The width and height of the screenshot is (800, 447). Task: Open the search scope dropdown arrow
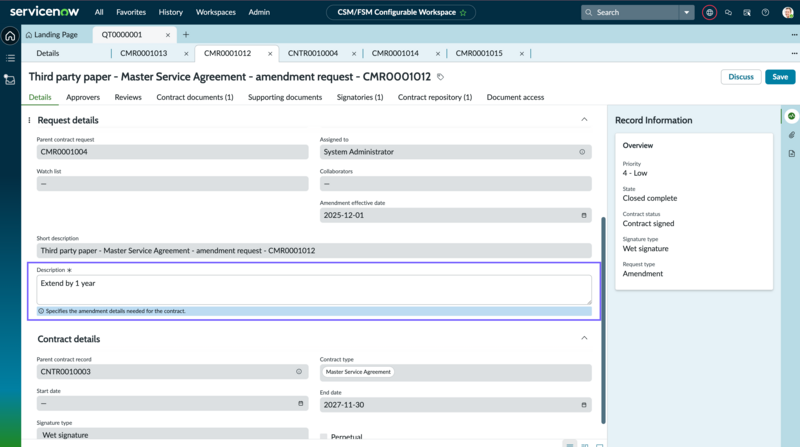pos(687,12)
